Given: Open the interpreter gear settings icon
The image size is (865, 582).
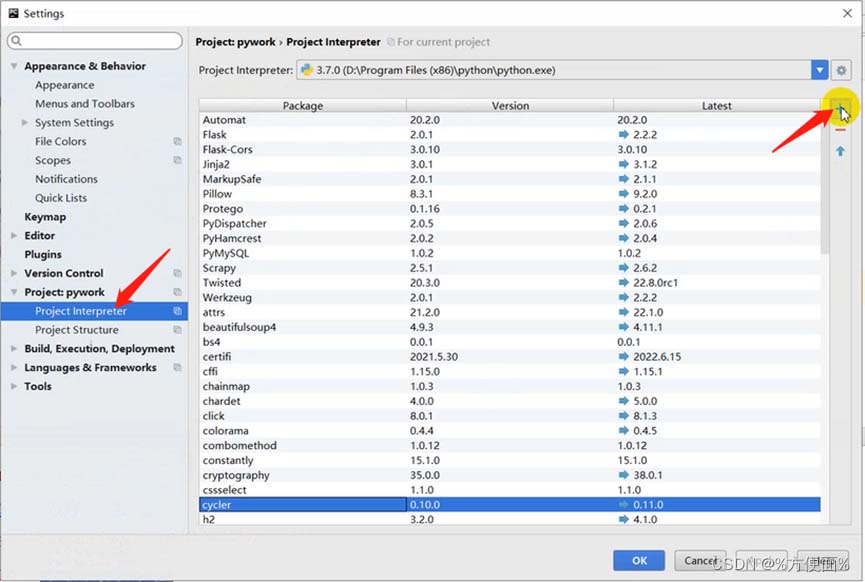Looking at the screenshot, I should pos(841,70).
